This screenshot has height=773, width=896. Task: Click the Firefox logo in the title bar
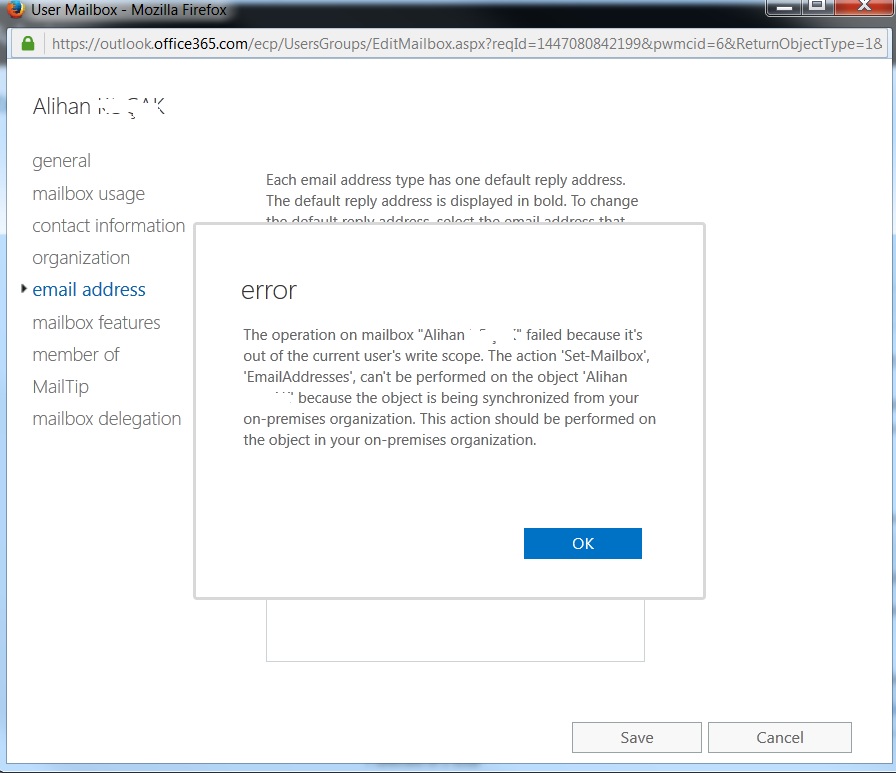pyautogui.click(x=16, y=10)
